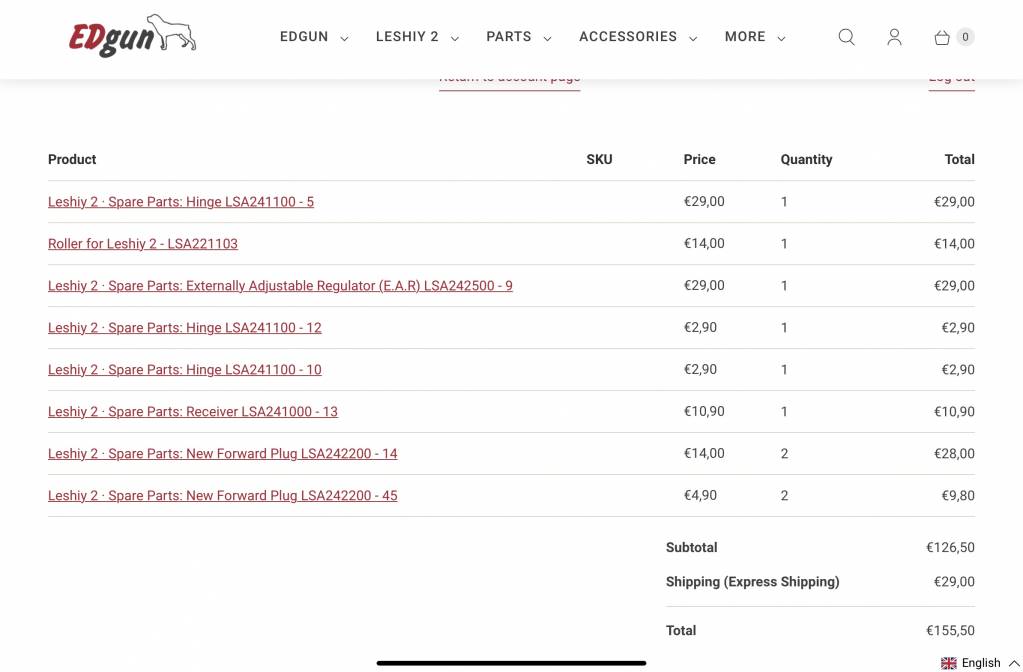This screenshot has height=672, width=1023.
Task: Open the shopping basket icon
Action: click(x=941, y=37)
